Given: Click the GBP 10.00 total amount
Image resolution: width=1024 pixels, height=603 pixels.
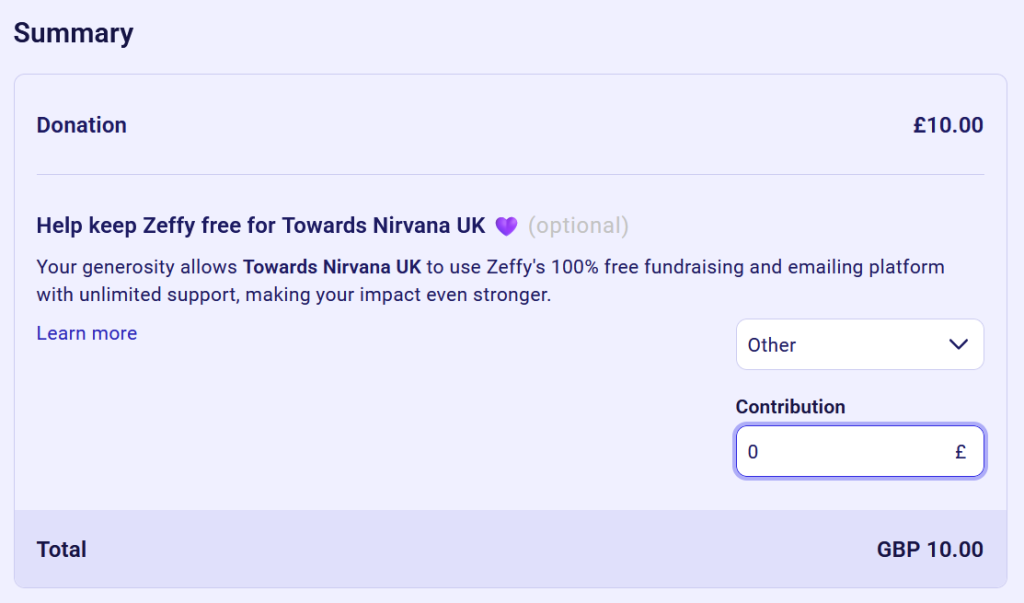Looking at the screenshot, I should (929, 549).
